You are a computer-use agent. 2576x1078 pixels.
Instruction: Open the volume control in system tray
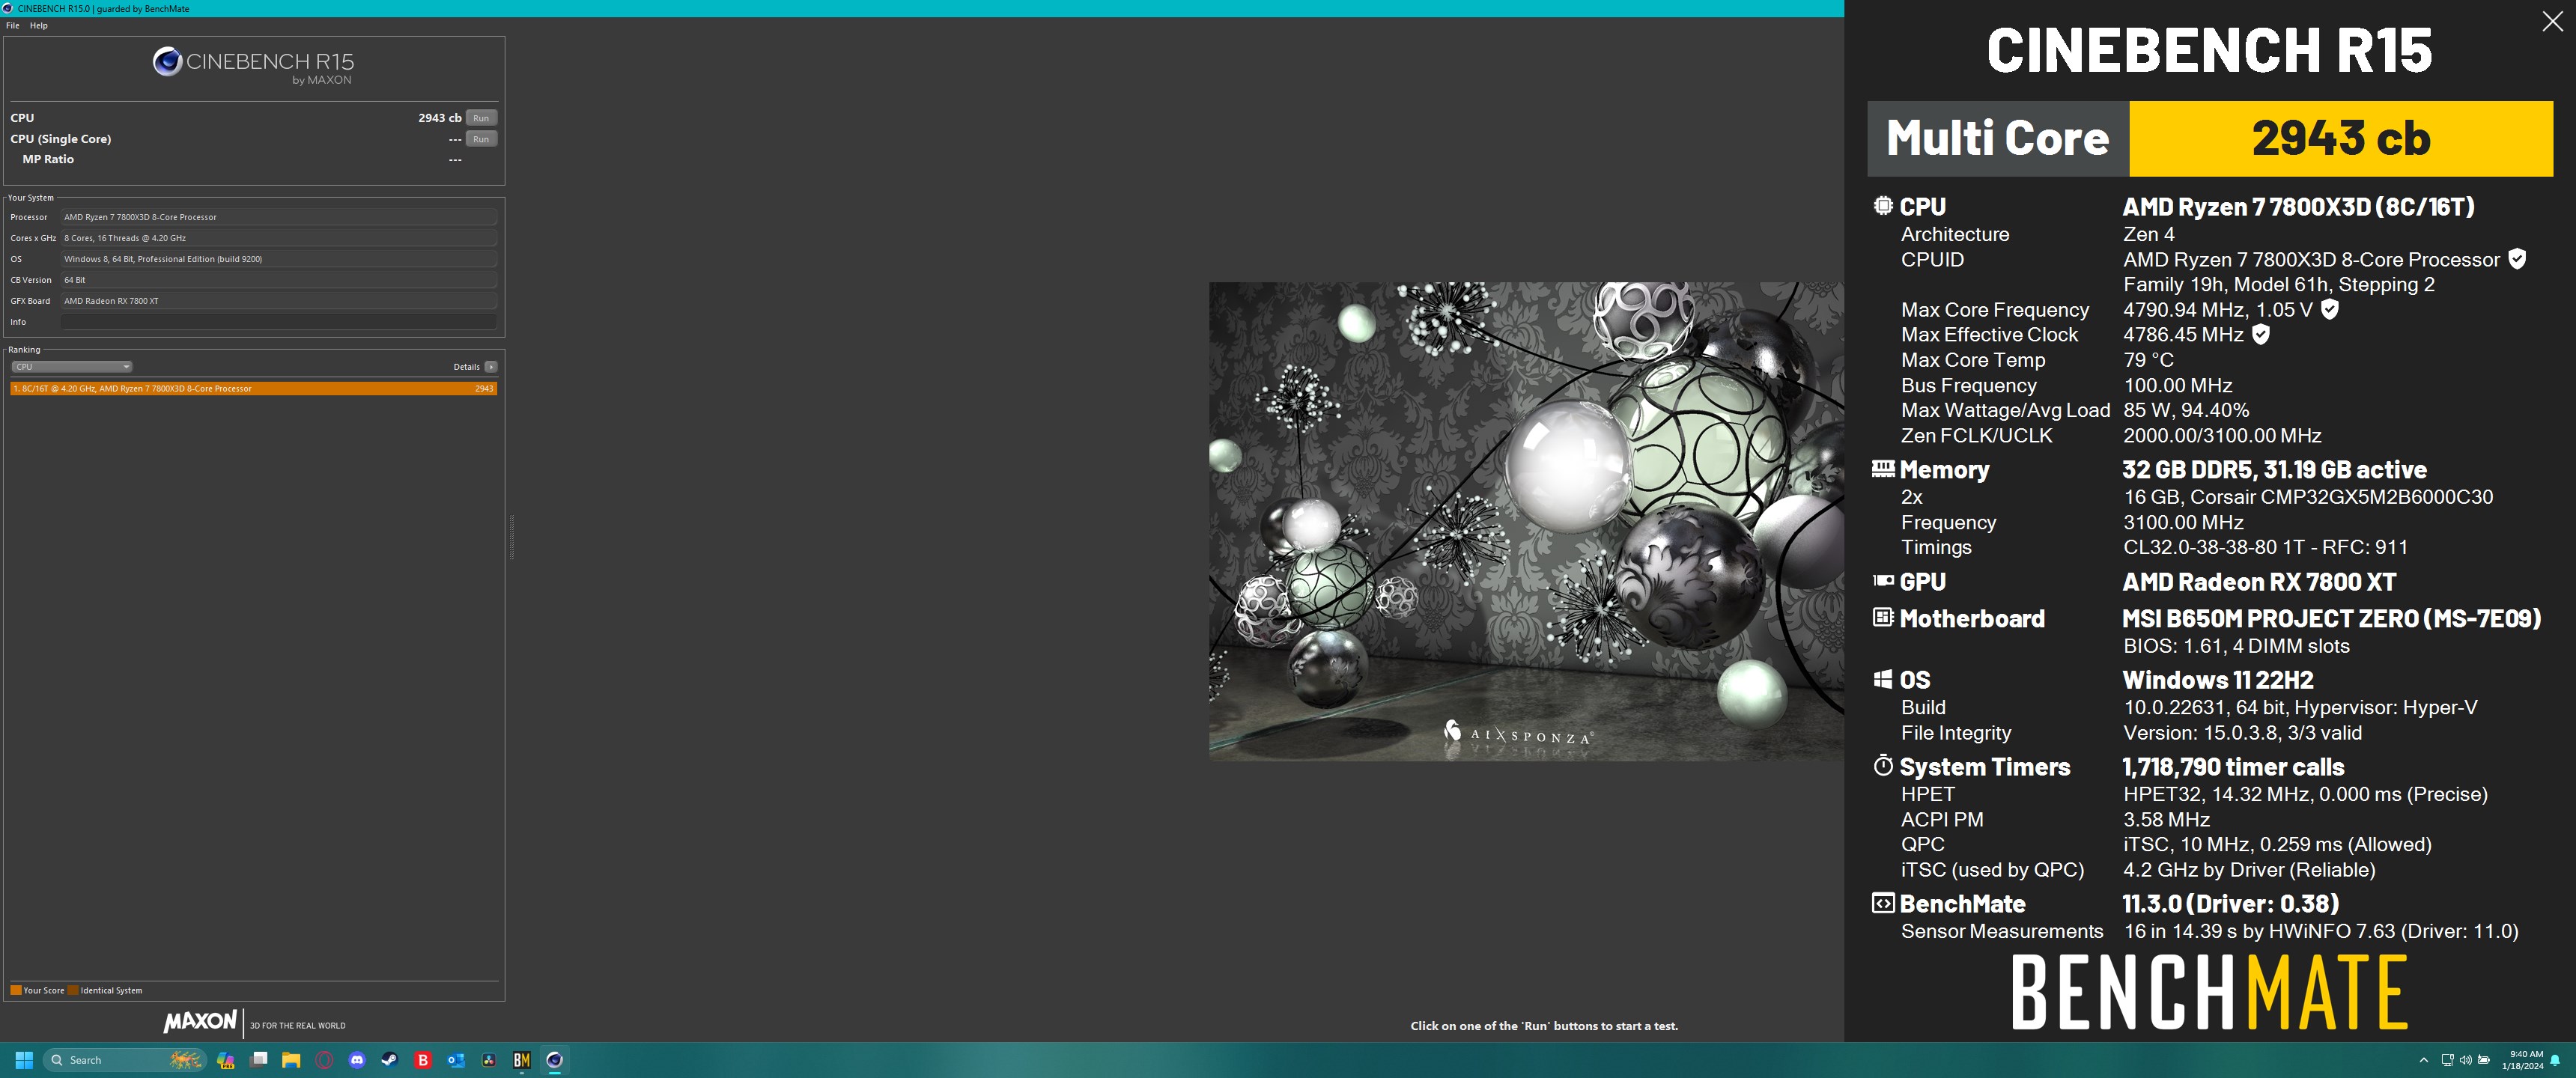click(2465, 1060)
